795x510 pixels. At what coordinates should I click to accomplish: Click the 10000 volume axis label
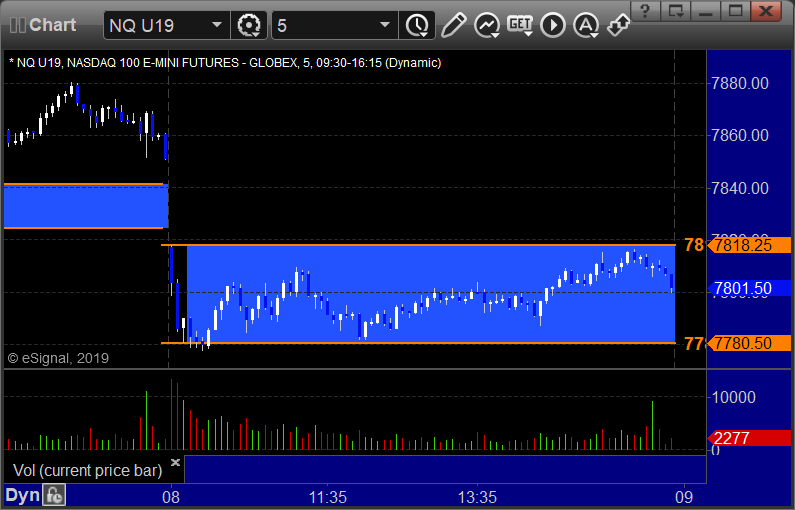[x=734, y=397]
